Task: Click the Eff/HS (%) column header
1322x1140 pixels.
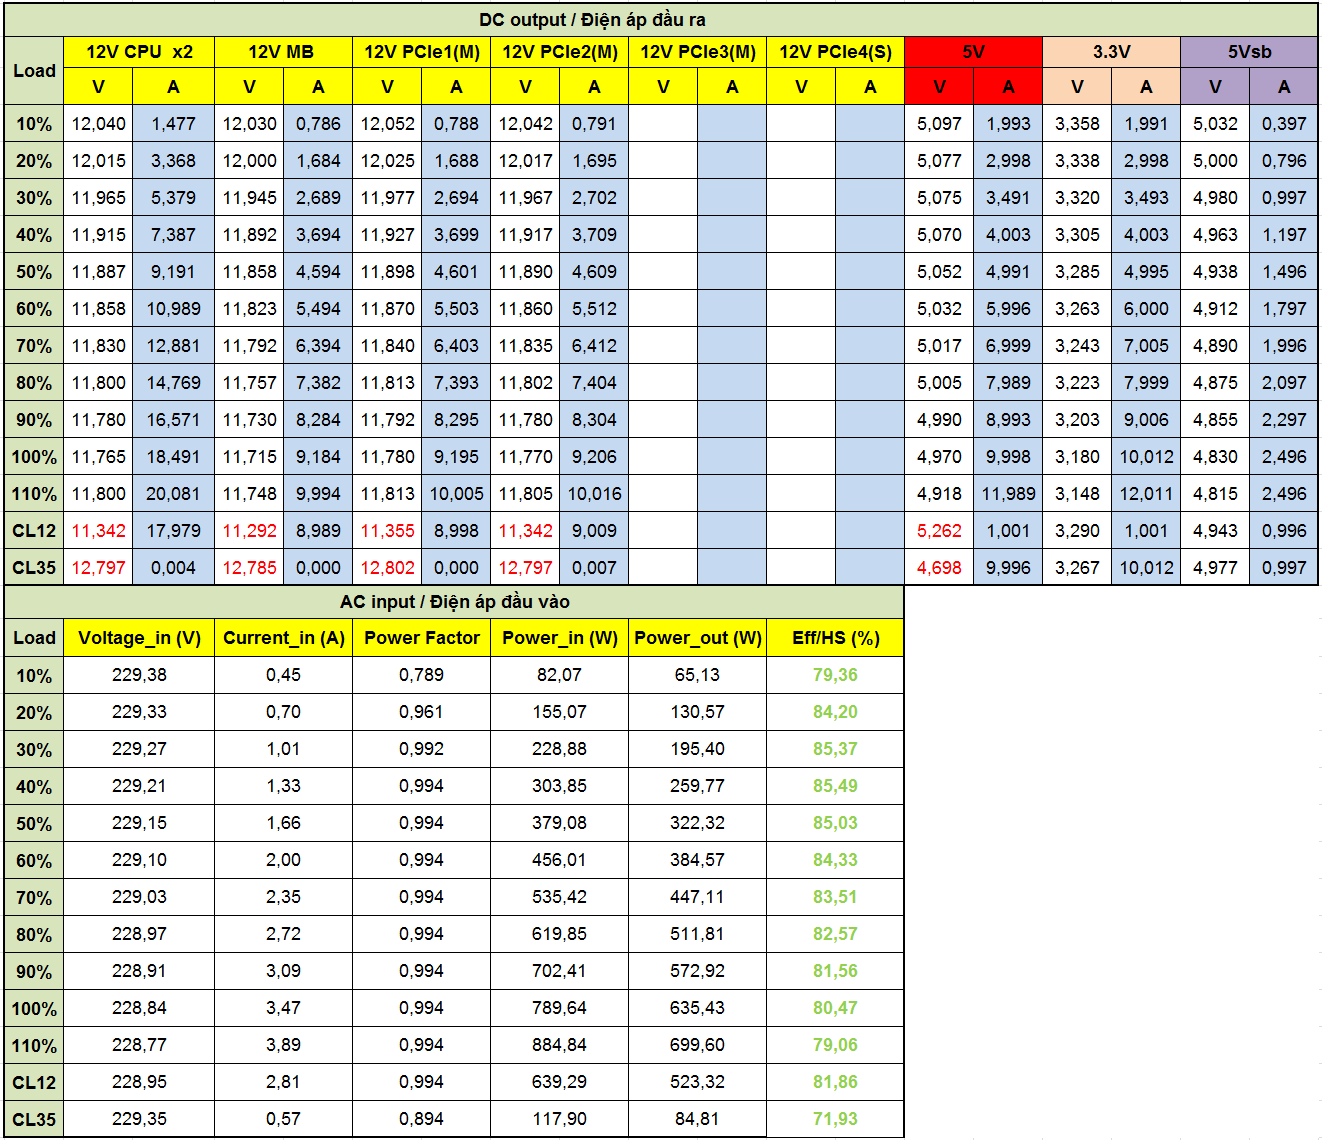Action: pyautogui.click(x=835, y=638)
